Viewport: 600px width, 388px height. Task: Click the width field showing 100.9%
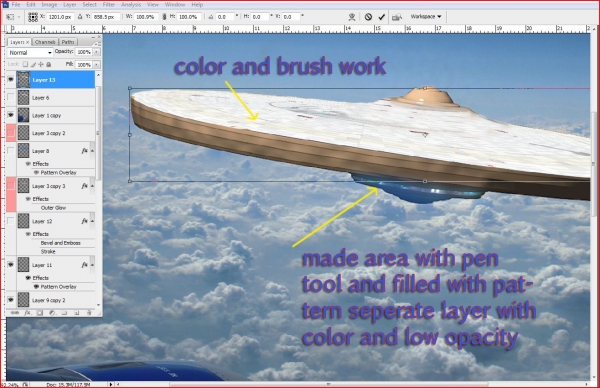click(x=145, y=17)
